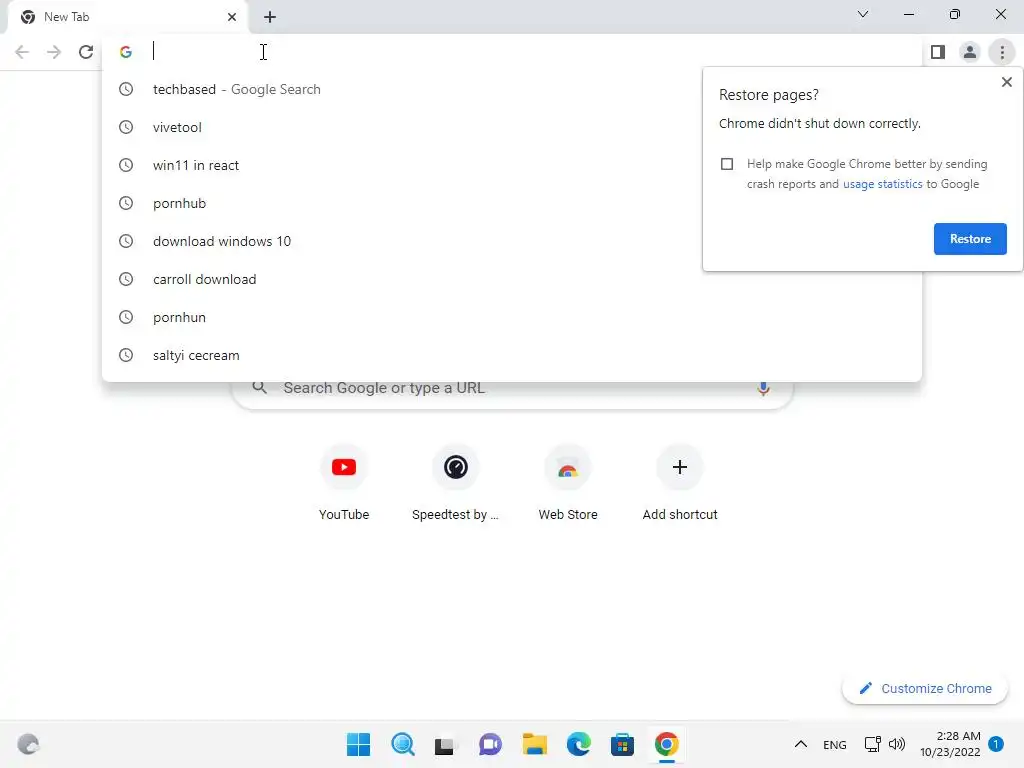
Task: Open the usage statistics link
Action: point(882,184)
